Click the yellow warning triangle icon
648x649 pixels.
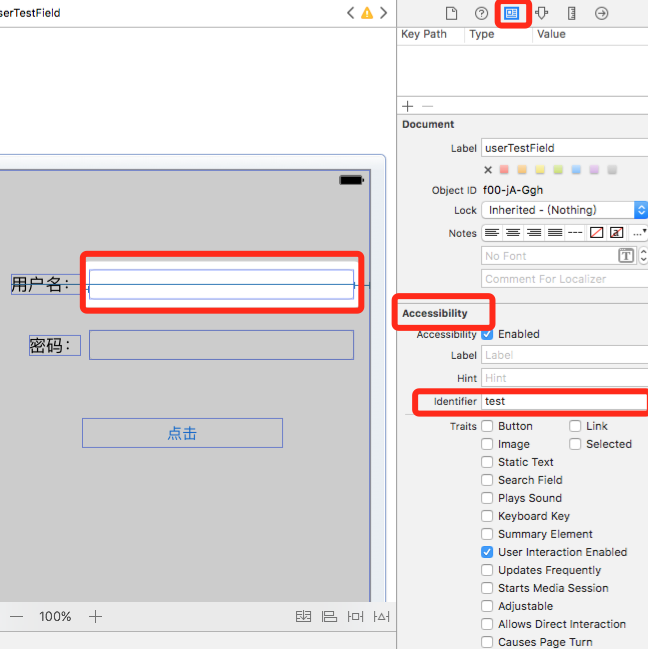click(x=367, y=13)
